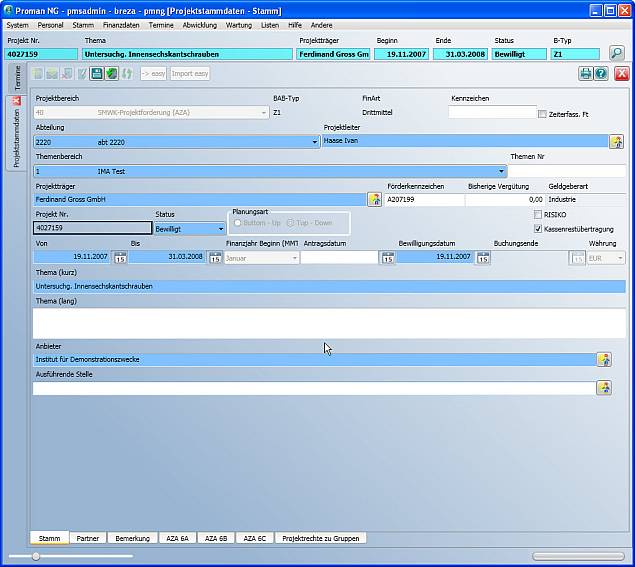Expand the Projektbereich dropdown
Viewport: 635px width, 567px height.
264,113
